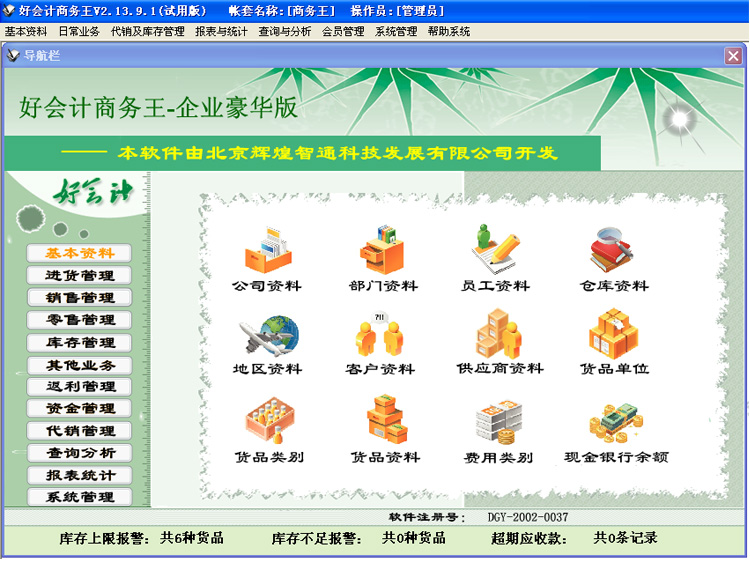Open the 查询与分析 menu

tap(285, 32)
